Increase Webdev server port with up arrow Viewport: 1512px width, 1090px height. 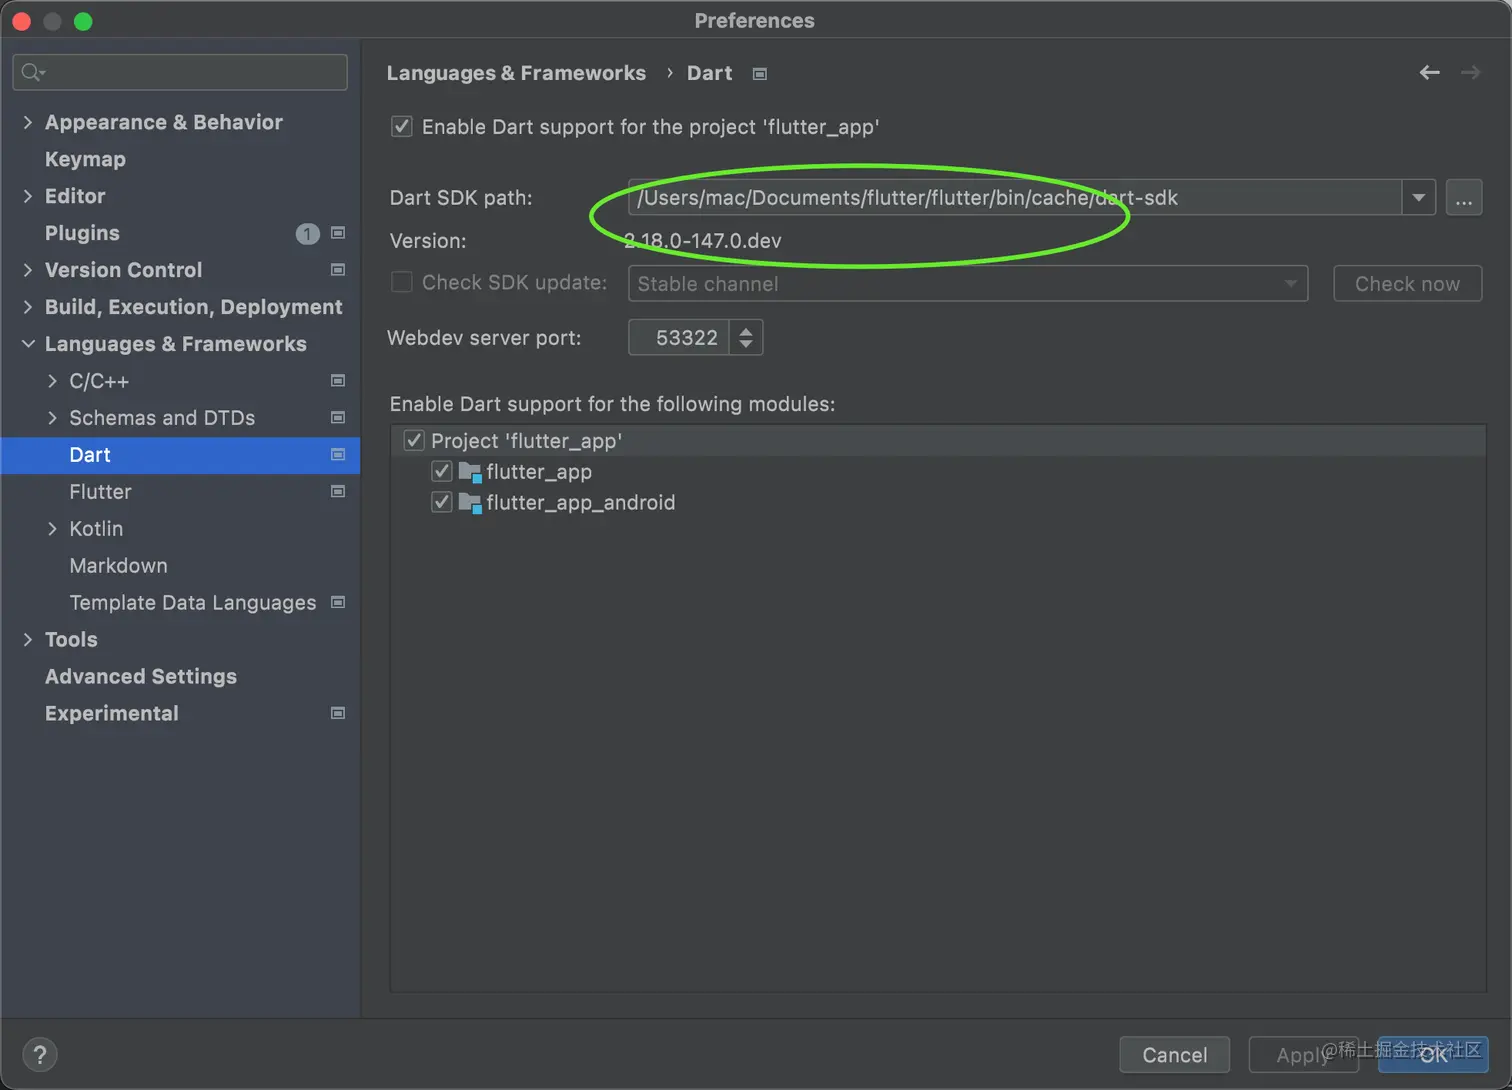click(x=746, y=330)
